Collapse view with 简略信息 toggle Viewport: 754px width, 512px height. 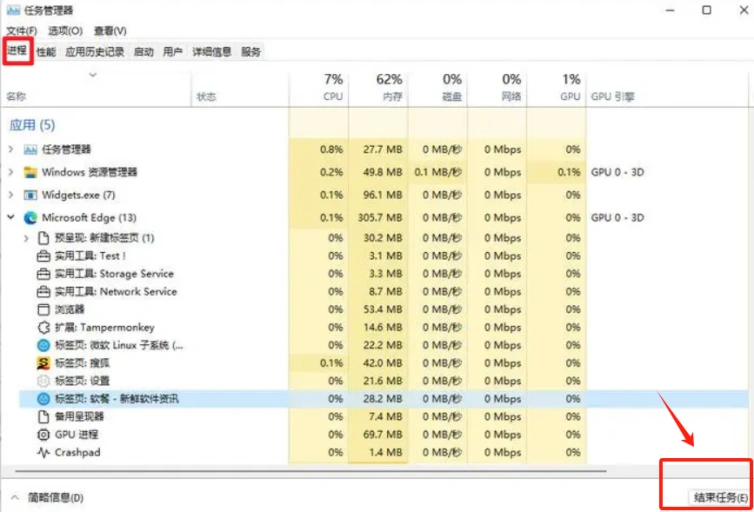(x=47, y=498)
